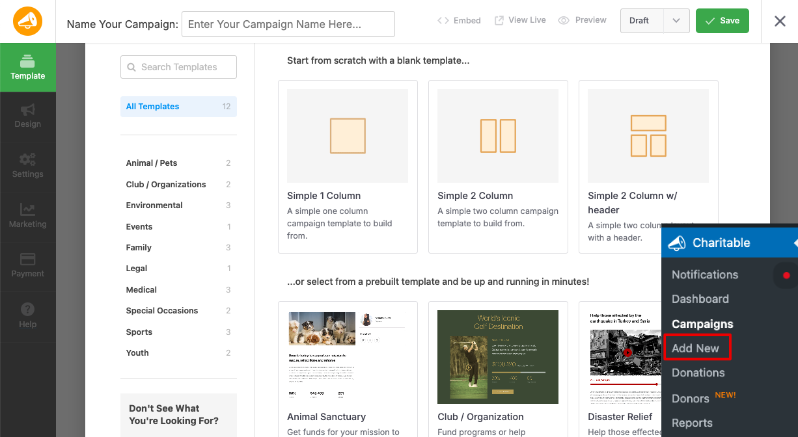Image resolution: width=798 pixels, height=437 pixels.
Task: Click the red notification dot indicator
Action: pos(786,275)
